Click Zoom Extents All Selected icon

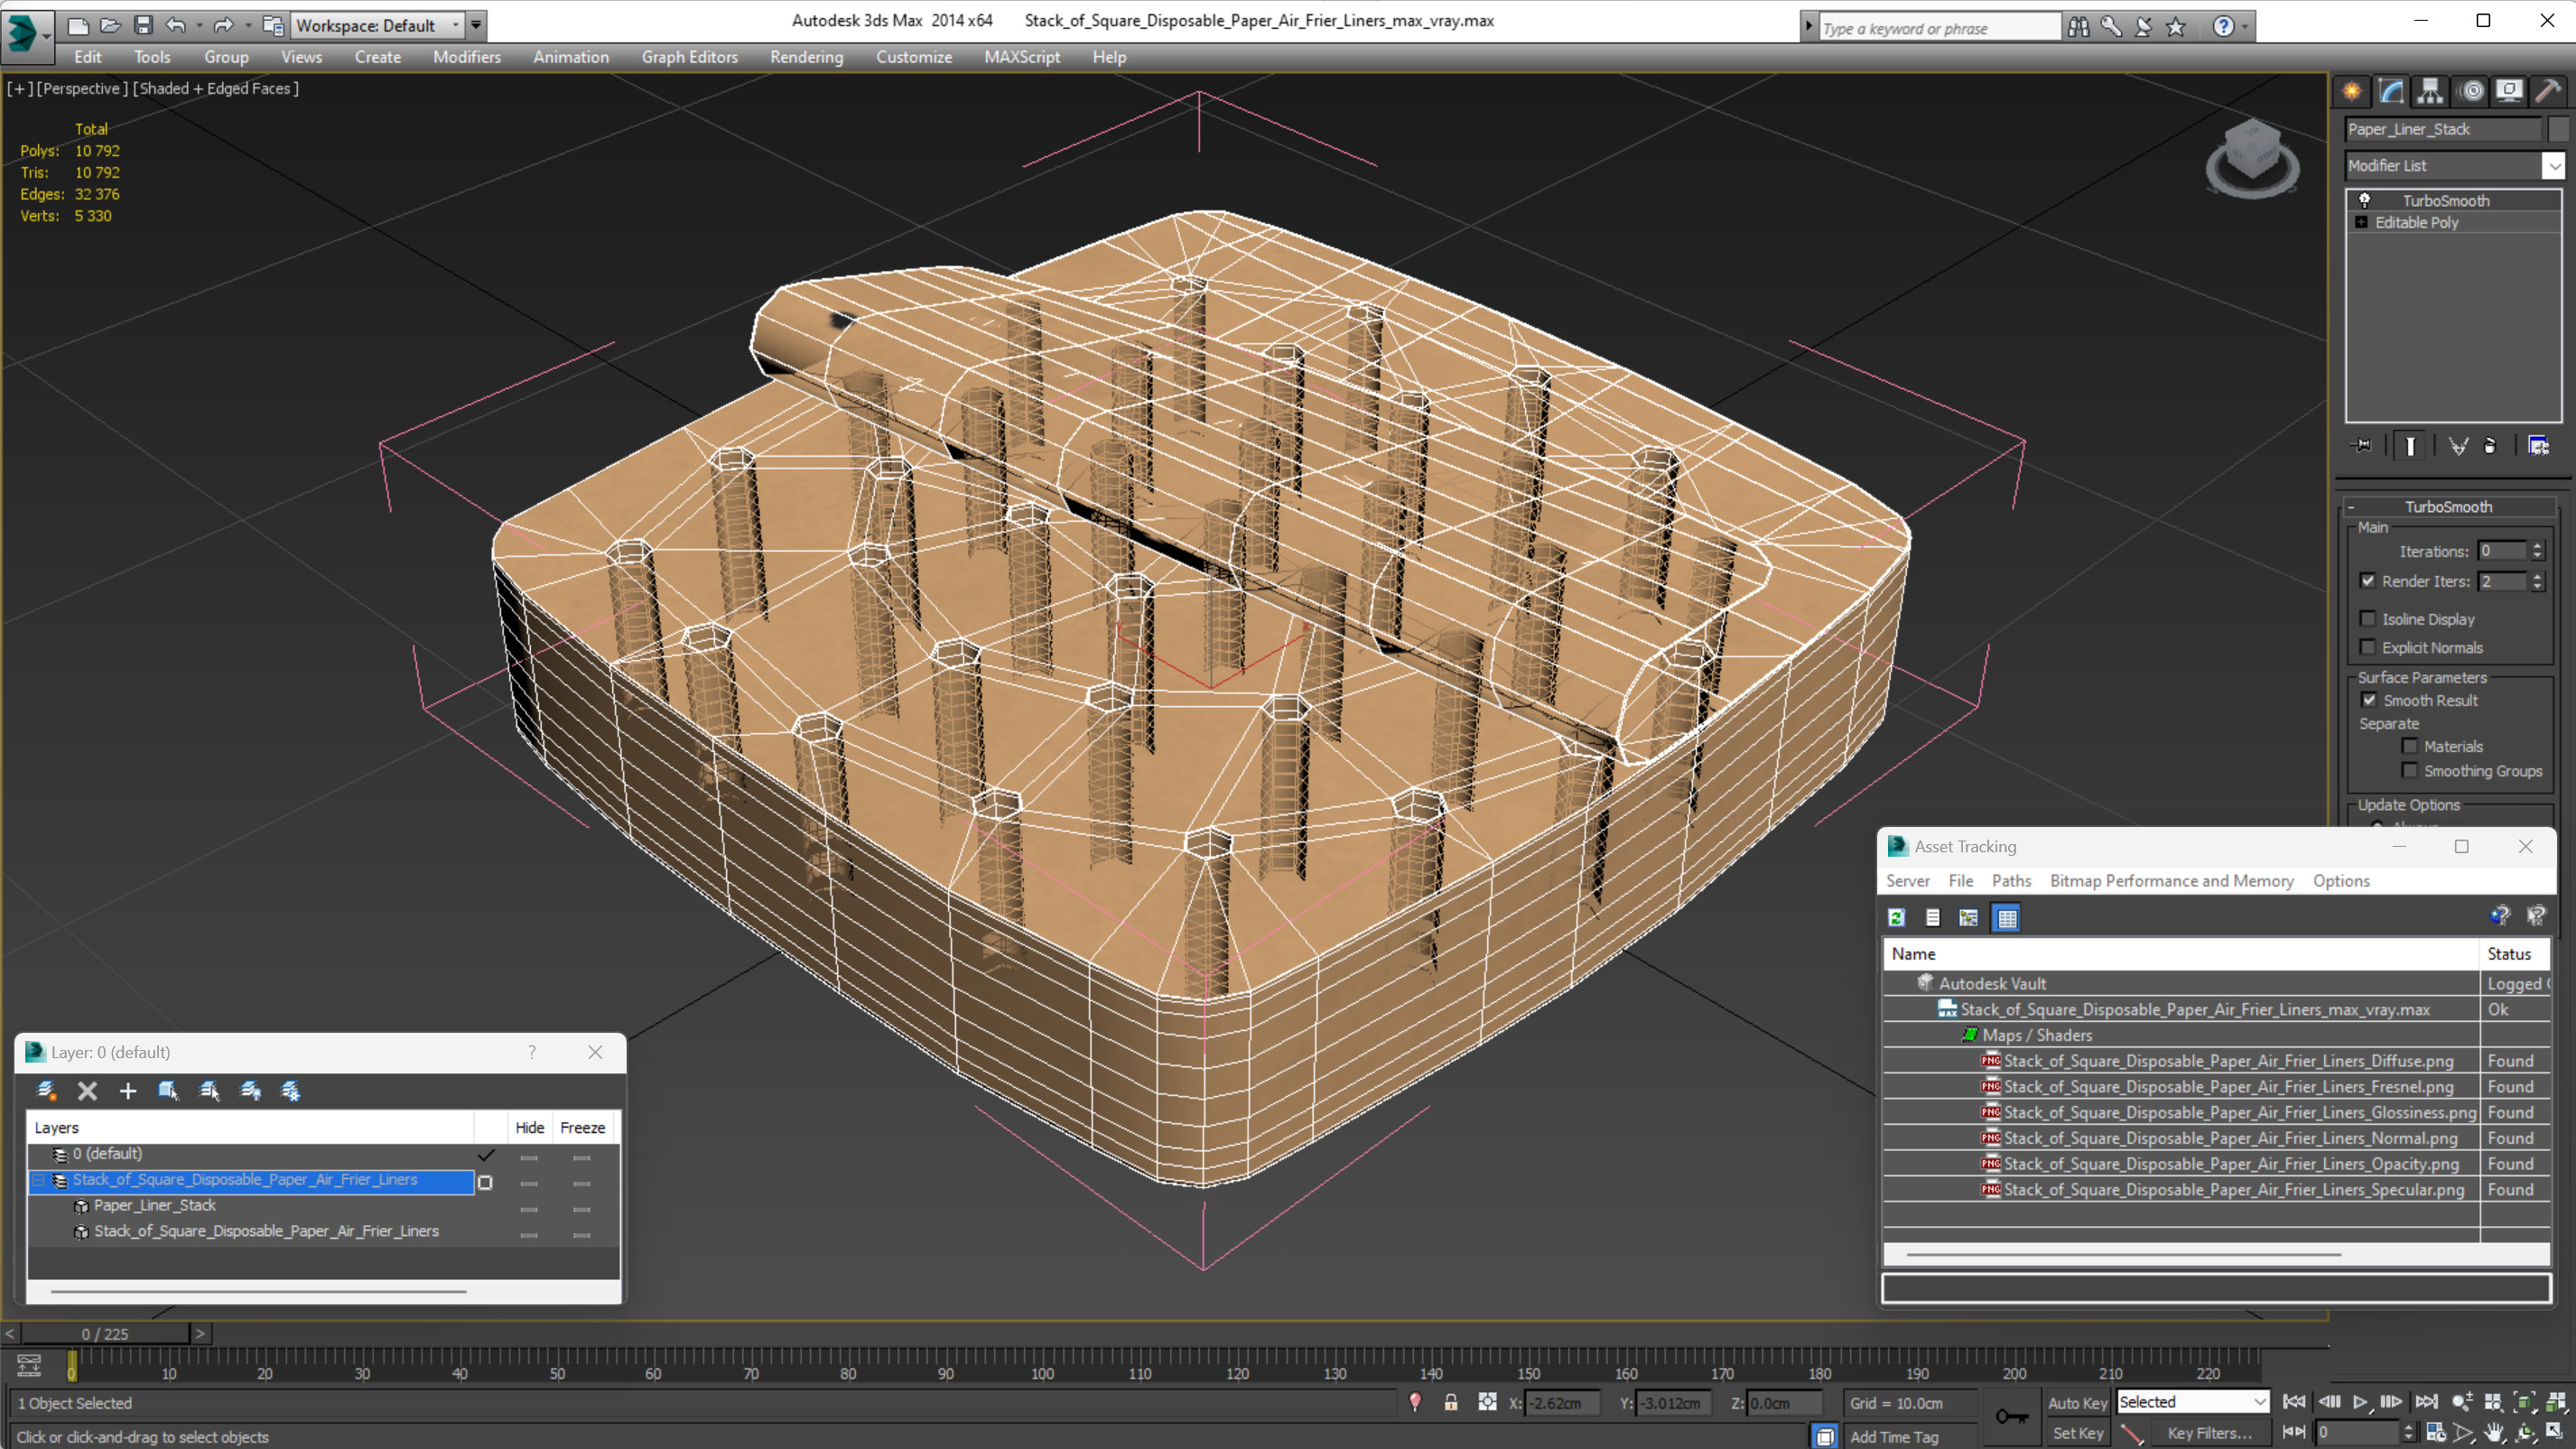pos(2555,1402)
